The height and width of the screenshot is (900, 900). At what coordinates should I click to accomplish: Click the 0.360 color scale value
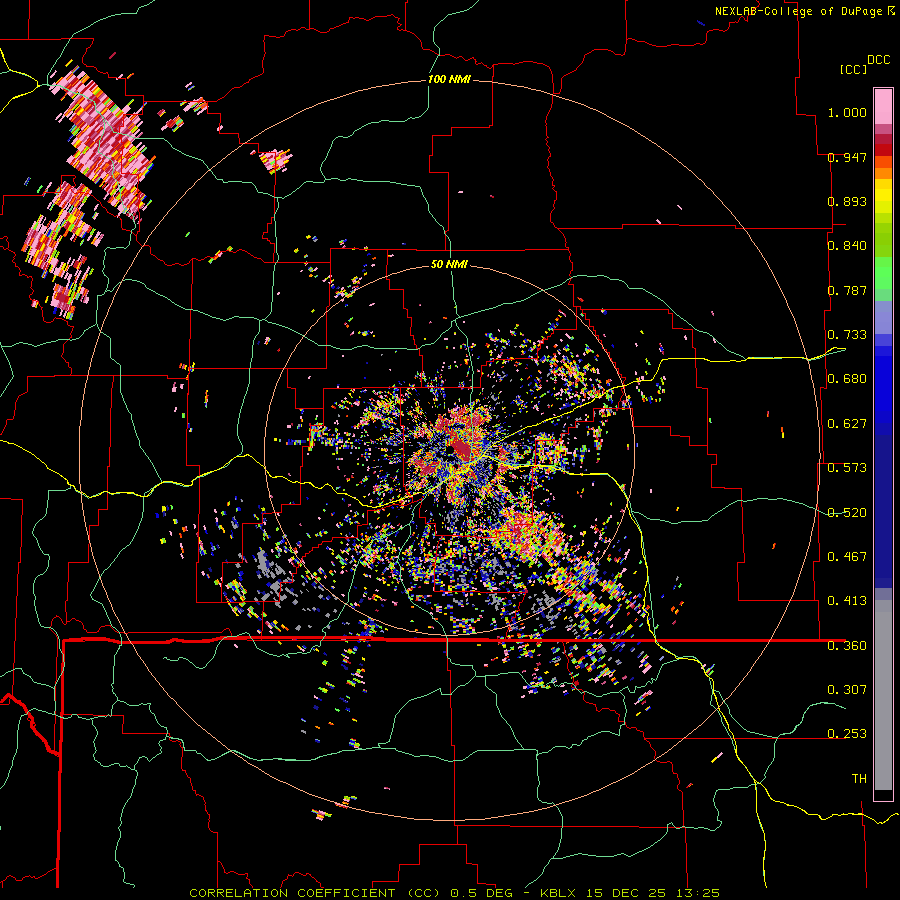click(847, 646)
